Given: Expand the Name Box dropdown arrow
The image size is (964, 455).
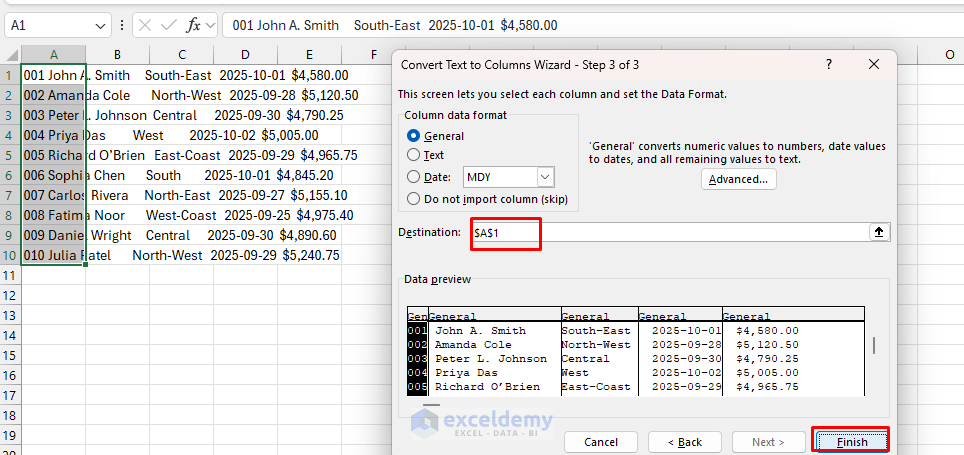Looking at the screenshot, I should 100,25.
